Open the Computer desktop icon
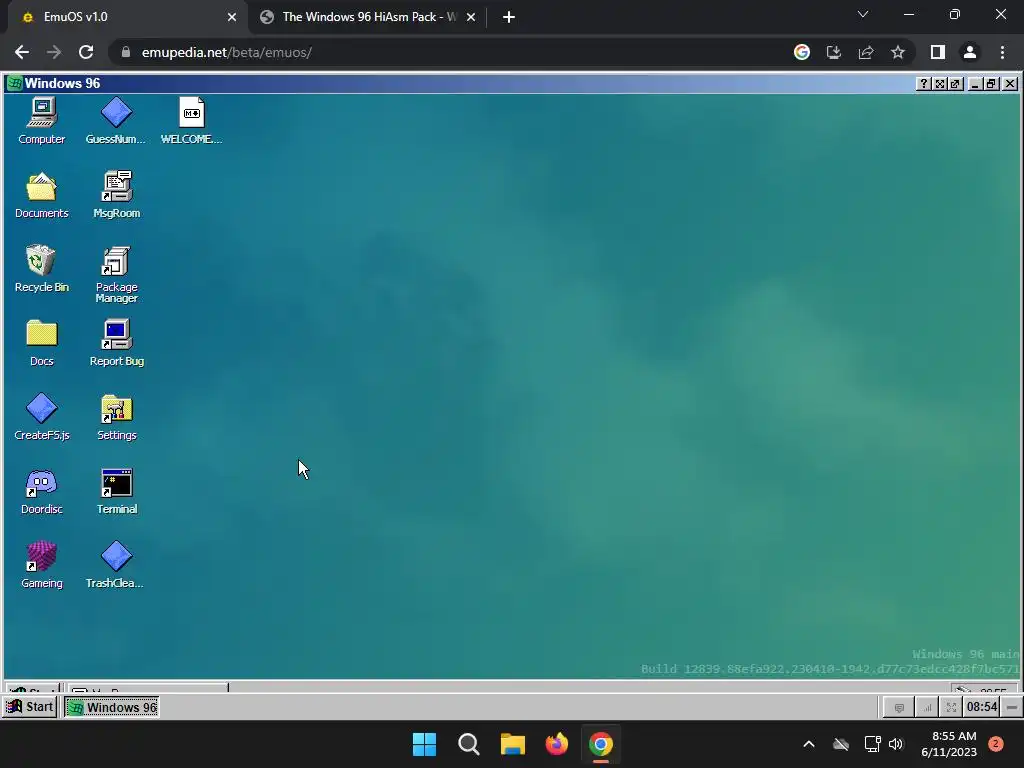 tap(41, 121)
